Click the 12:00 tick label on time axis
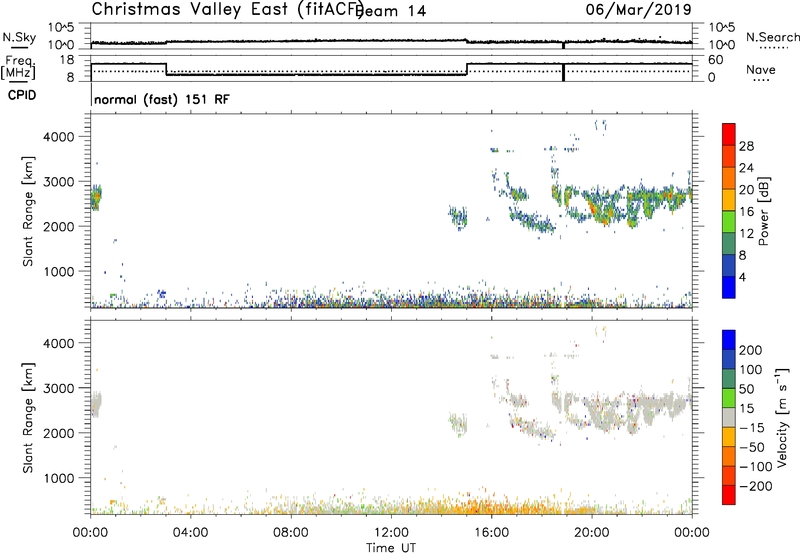Screen dimensions: 800x554 point(391,533)
